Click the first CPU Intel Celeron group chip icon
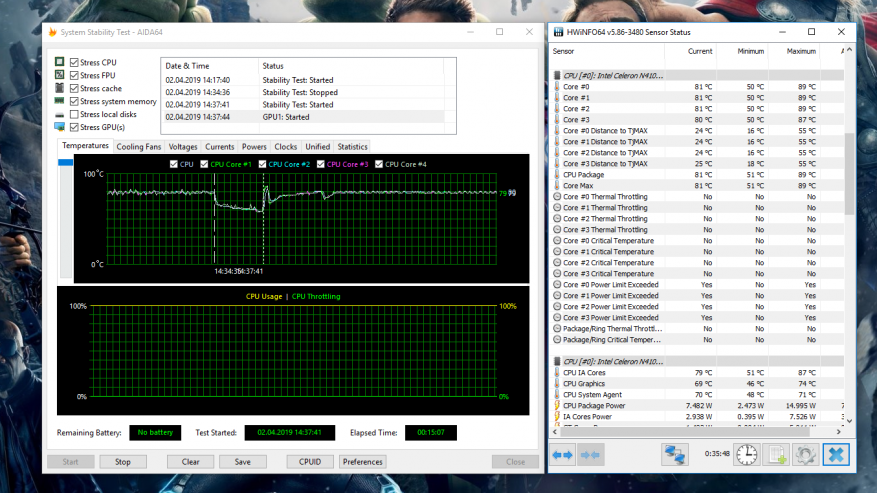 point(557,76)
